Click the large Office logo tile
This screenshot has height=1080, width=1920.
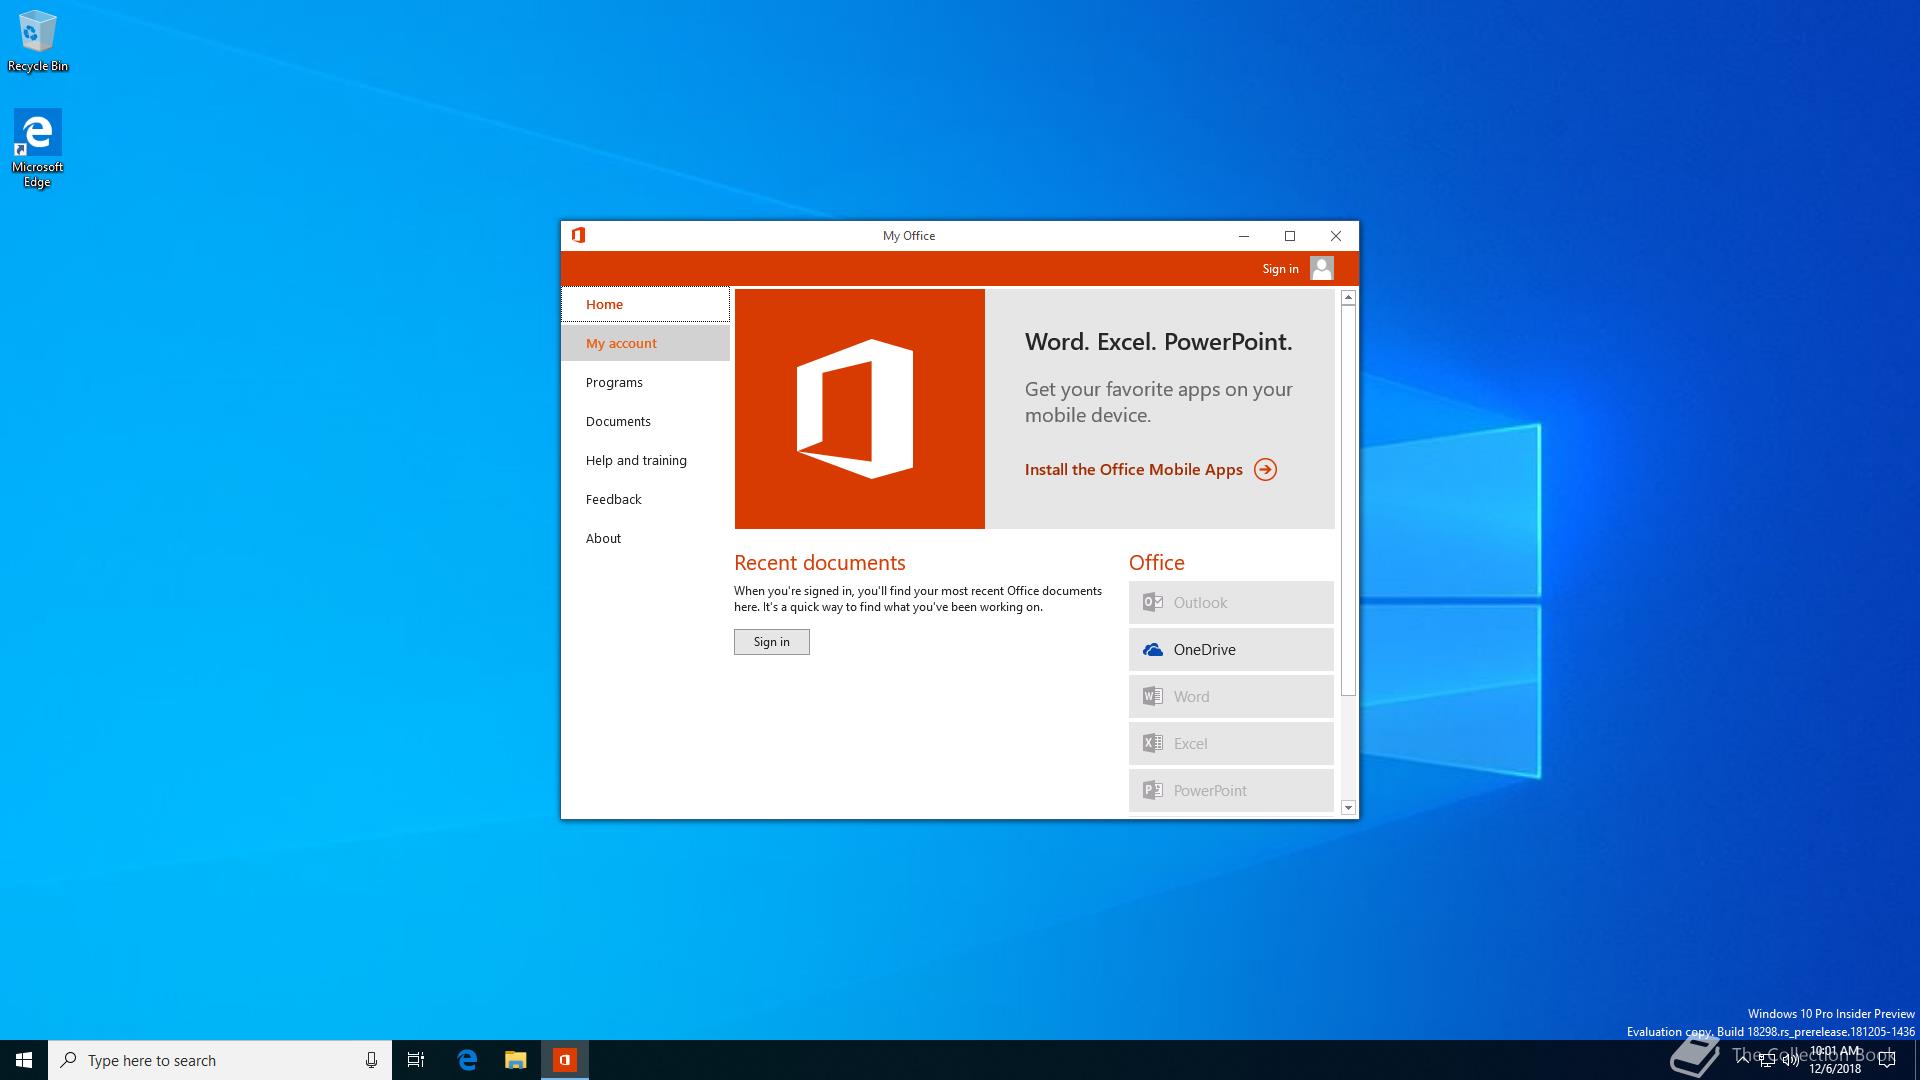[859, 409]
